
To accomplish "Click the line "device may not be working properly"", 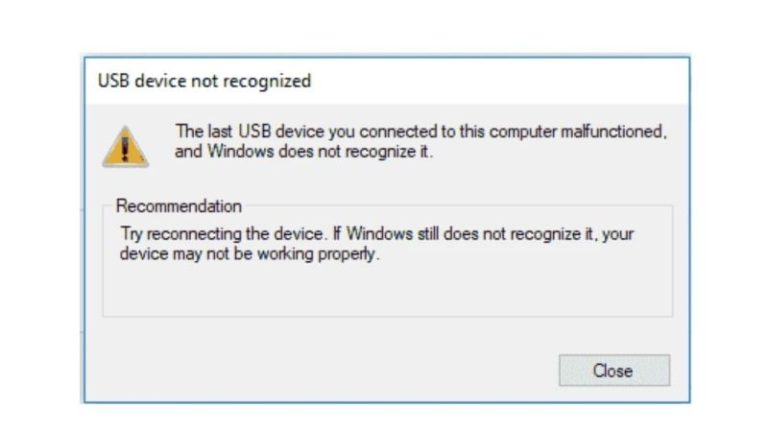I will pyautogui.click(x=250, y=253).
